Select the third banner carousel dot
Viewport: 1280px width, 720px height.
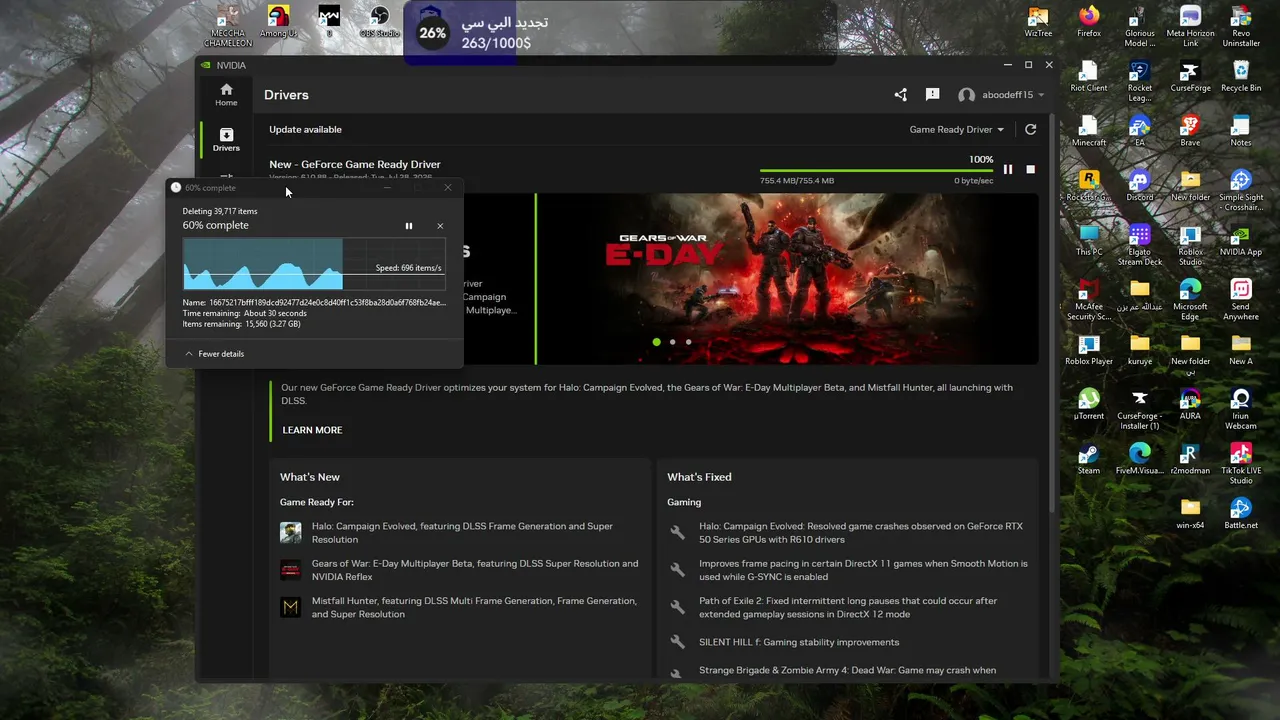coord(688,342)
